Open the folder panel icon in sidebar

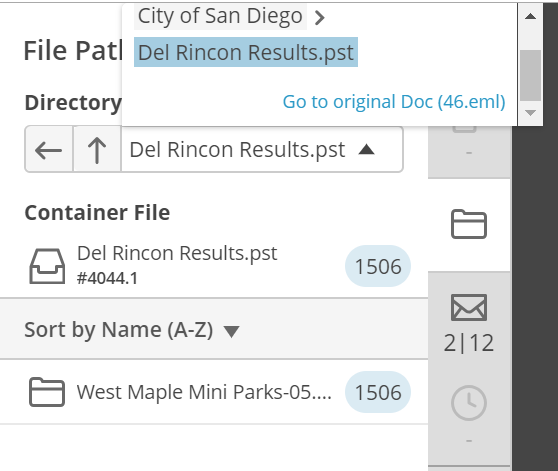tap(469, 224)
